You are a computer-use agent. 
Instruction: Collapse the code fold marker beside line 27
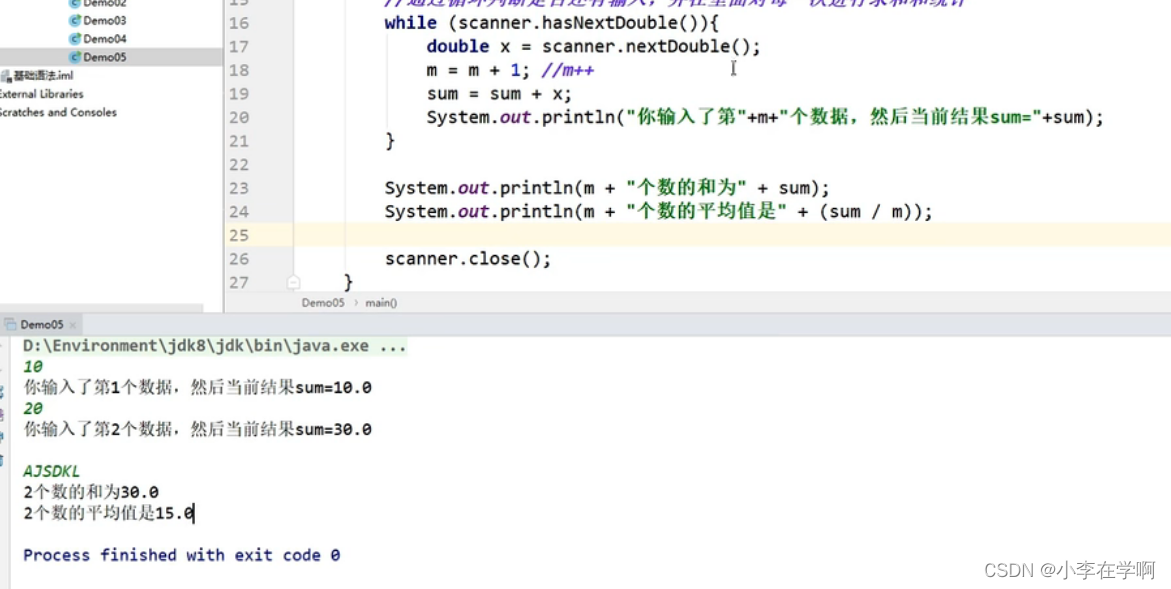coord(293,283)
